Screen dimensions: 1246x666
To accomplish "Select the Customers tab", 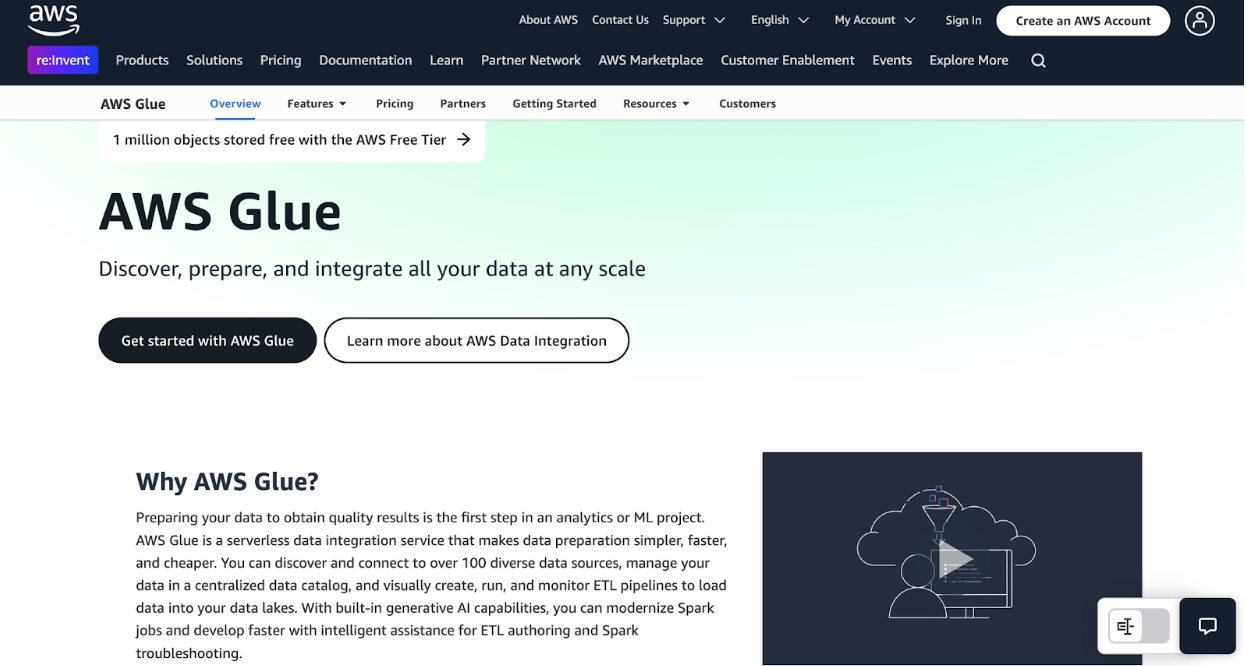I will pos(747,103).
